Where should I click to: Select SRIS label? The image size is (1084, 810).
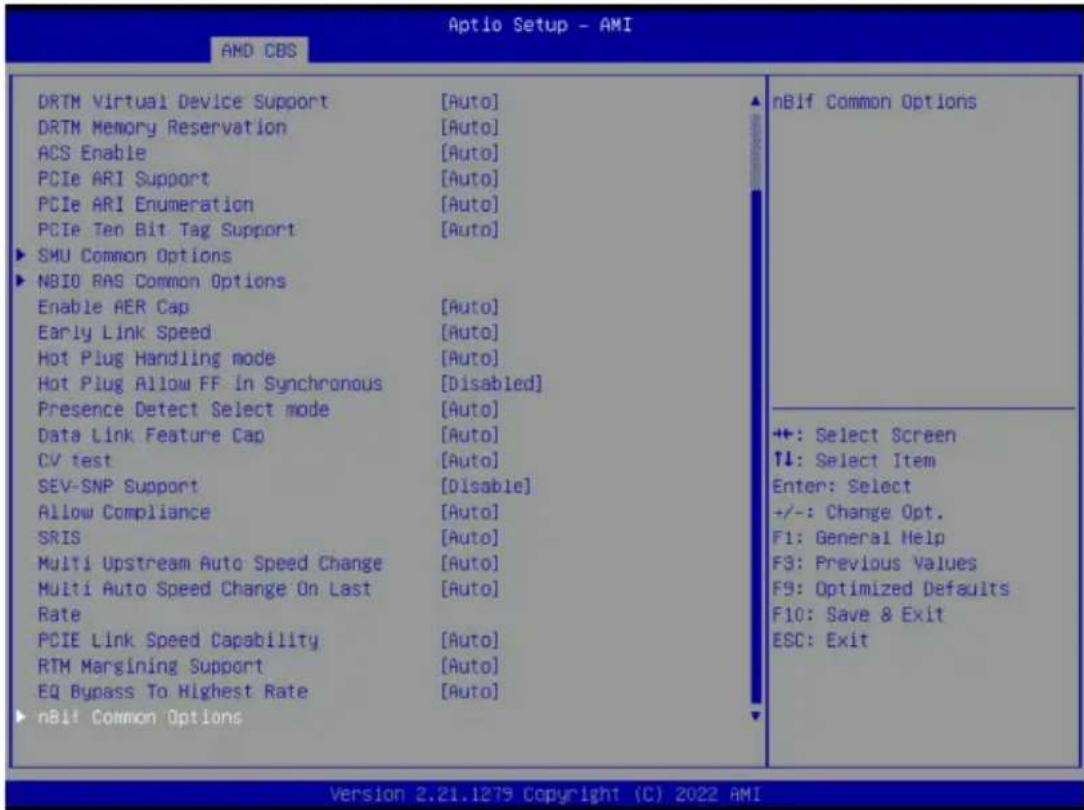tap(59, 538)
